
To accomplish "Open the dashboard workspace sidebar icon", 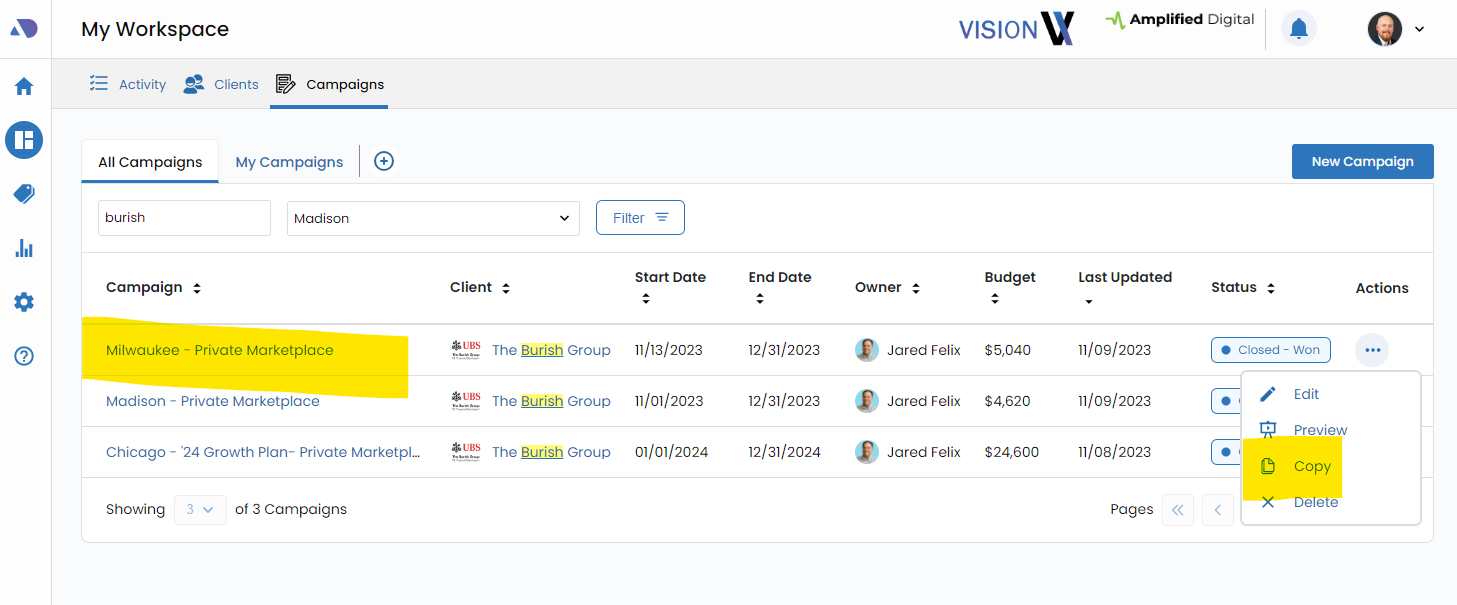I will click(x=24, y=140).
